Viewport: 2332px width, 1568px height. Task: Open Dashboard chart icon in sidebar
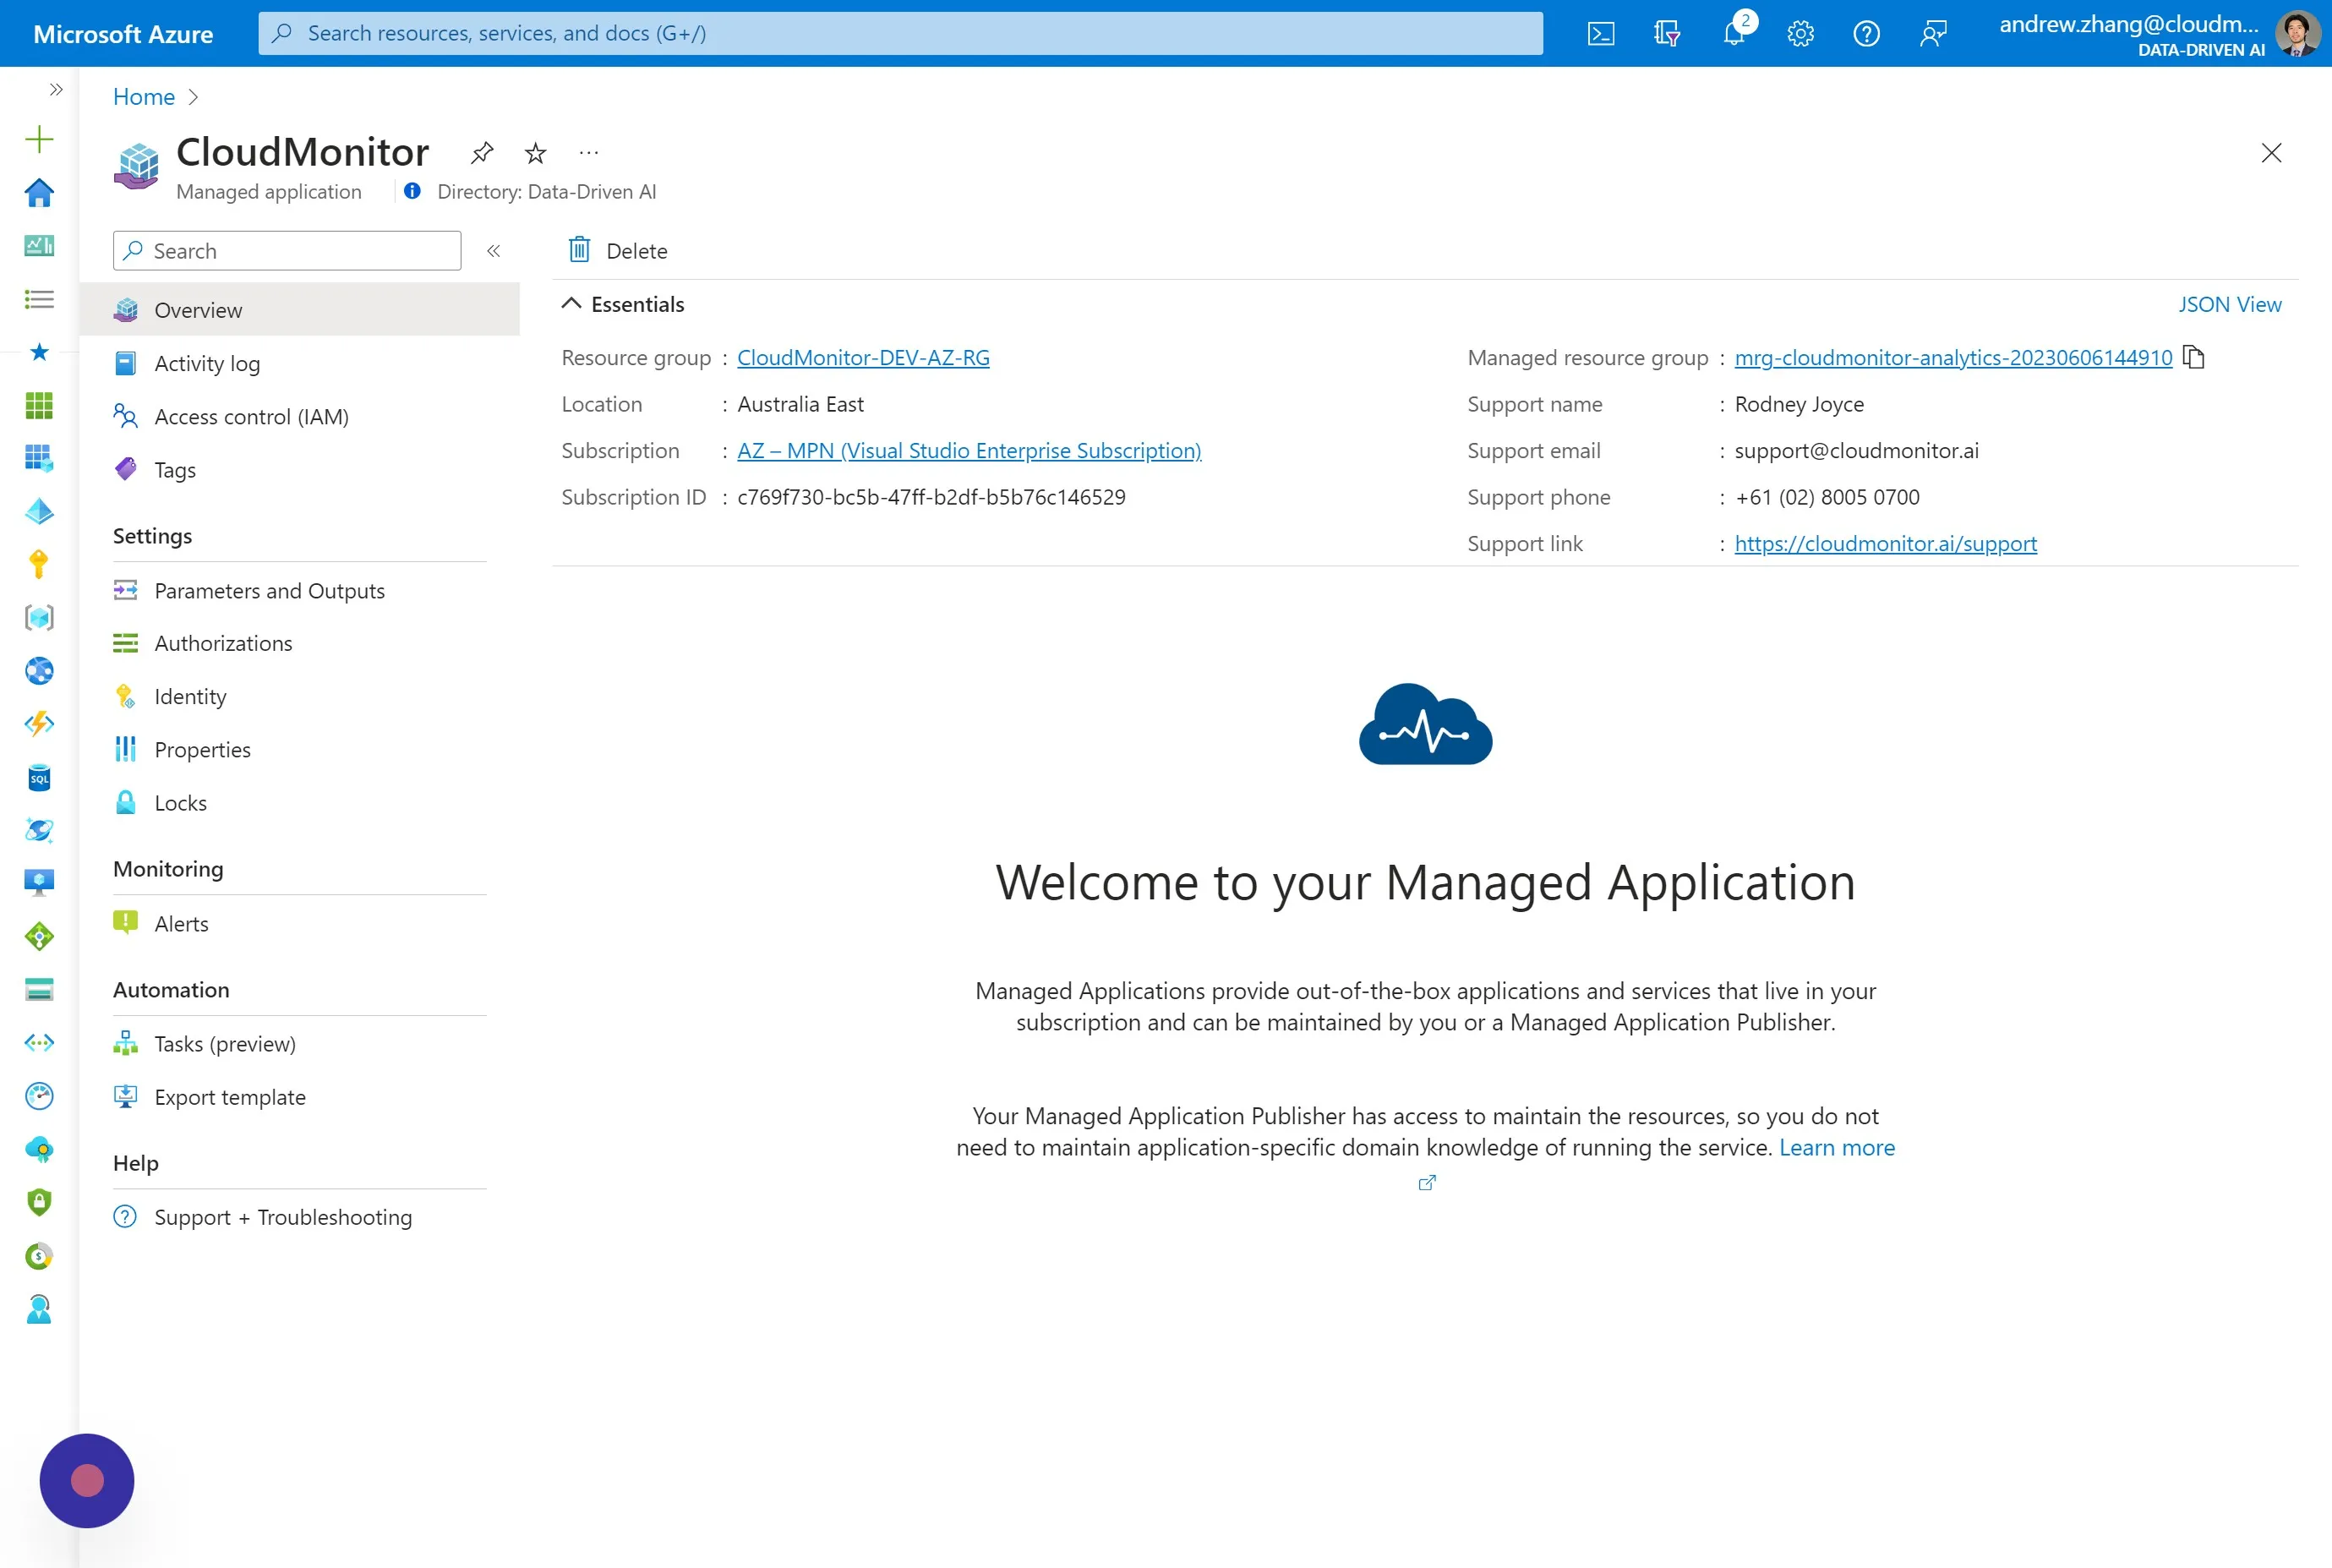coord(39,245)
